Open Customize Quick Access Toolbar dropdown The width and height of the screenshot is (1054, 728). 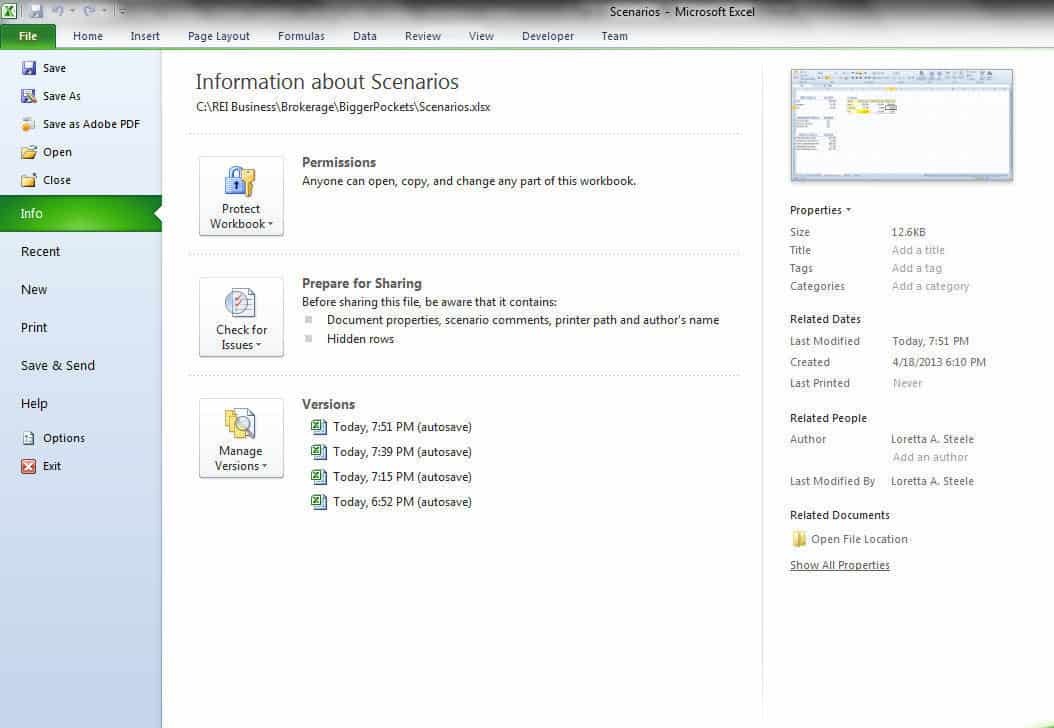pyautogui.click(x=122, y=11)
